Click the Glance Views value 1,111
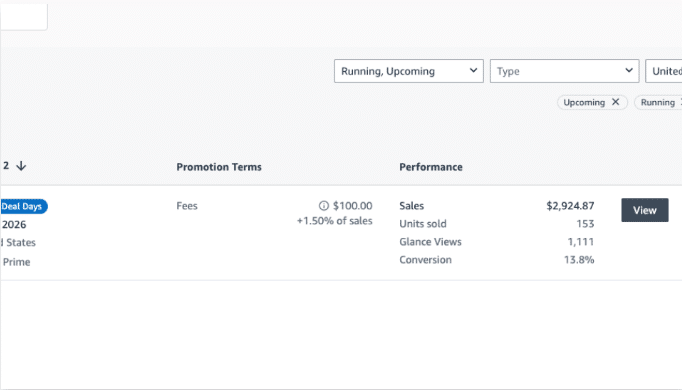 581,242
